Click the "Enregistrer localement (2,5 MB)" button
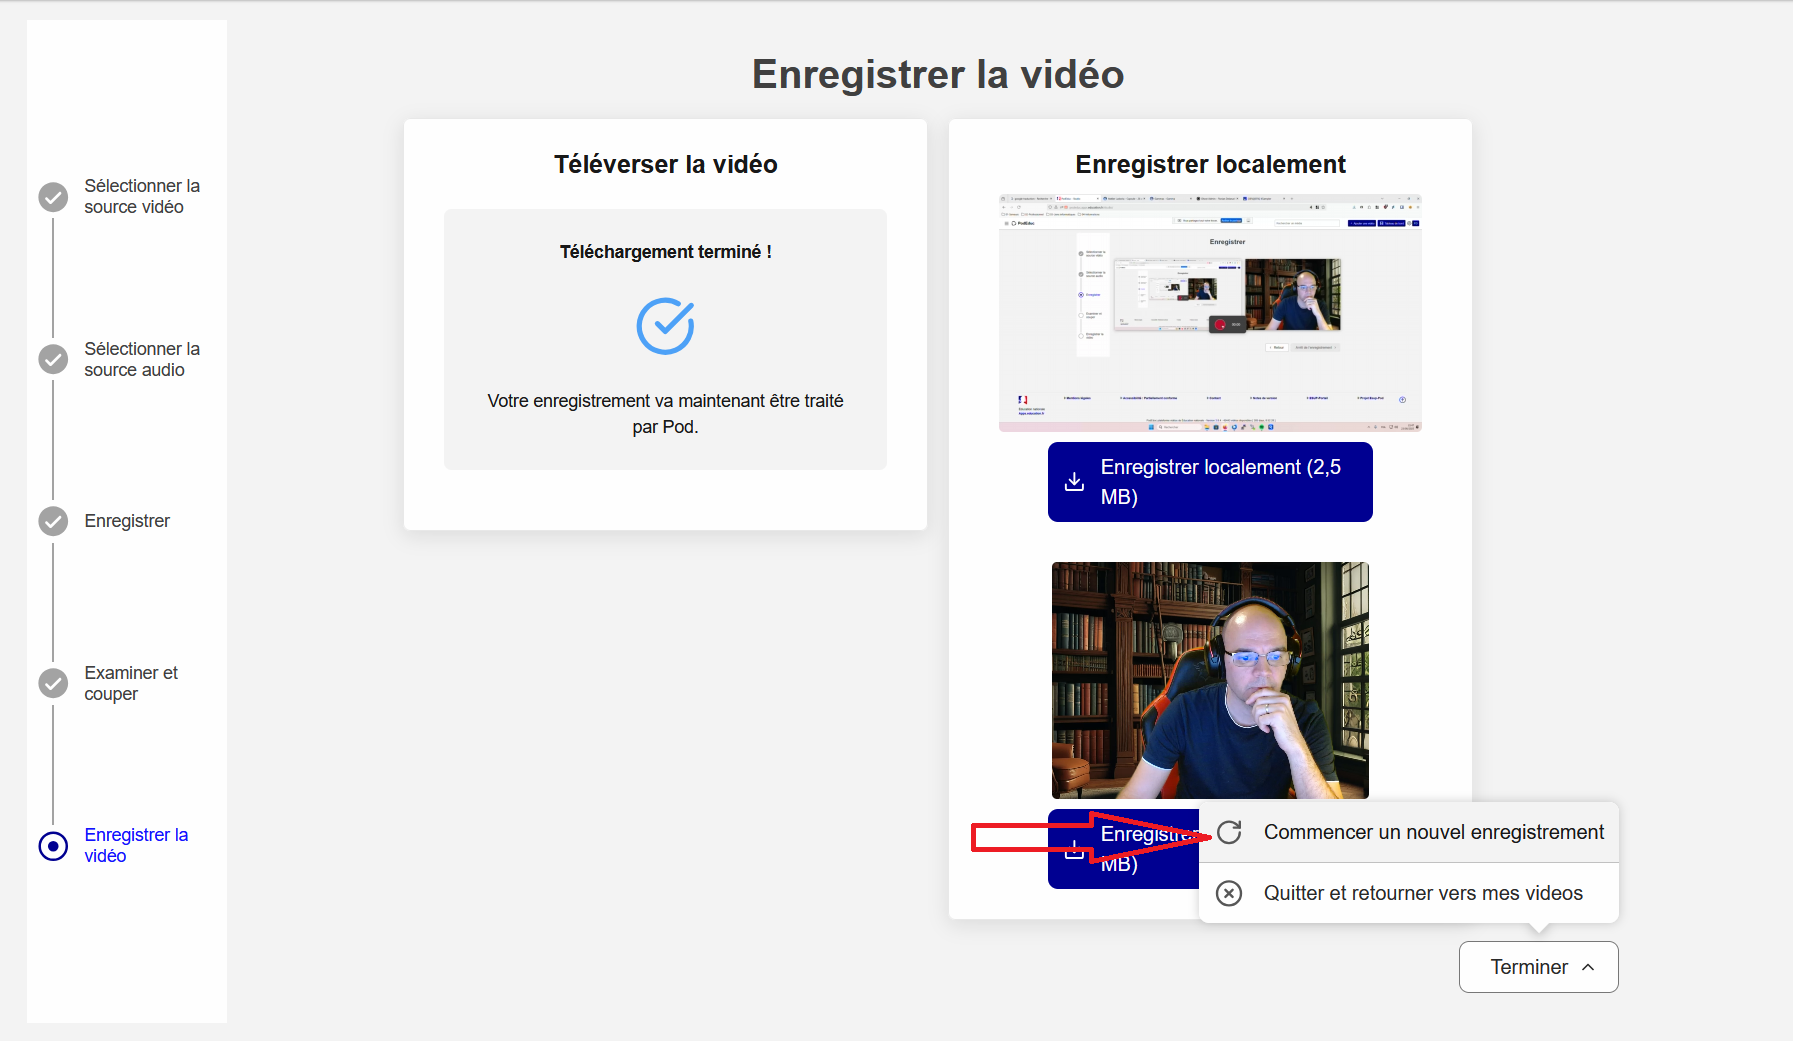This screenshot has height=1041, width=1793. [1210, 481]
